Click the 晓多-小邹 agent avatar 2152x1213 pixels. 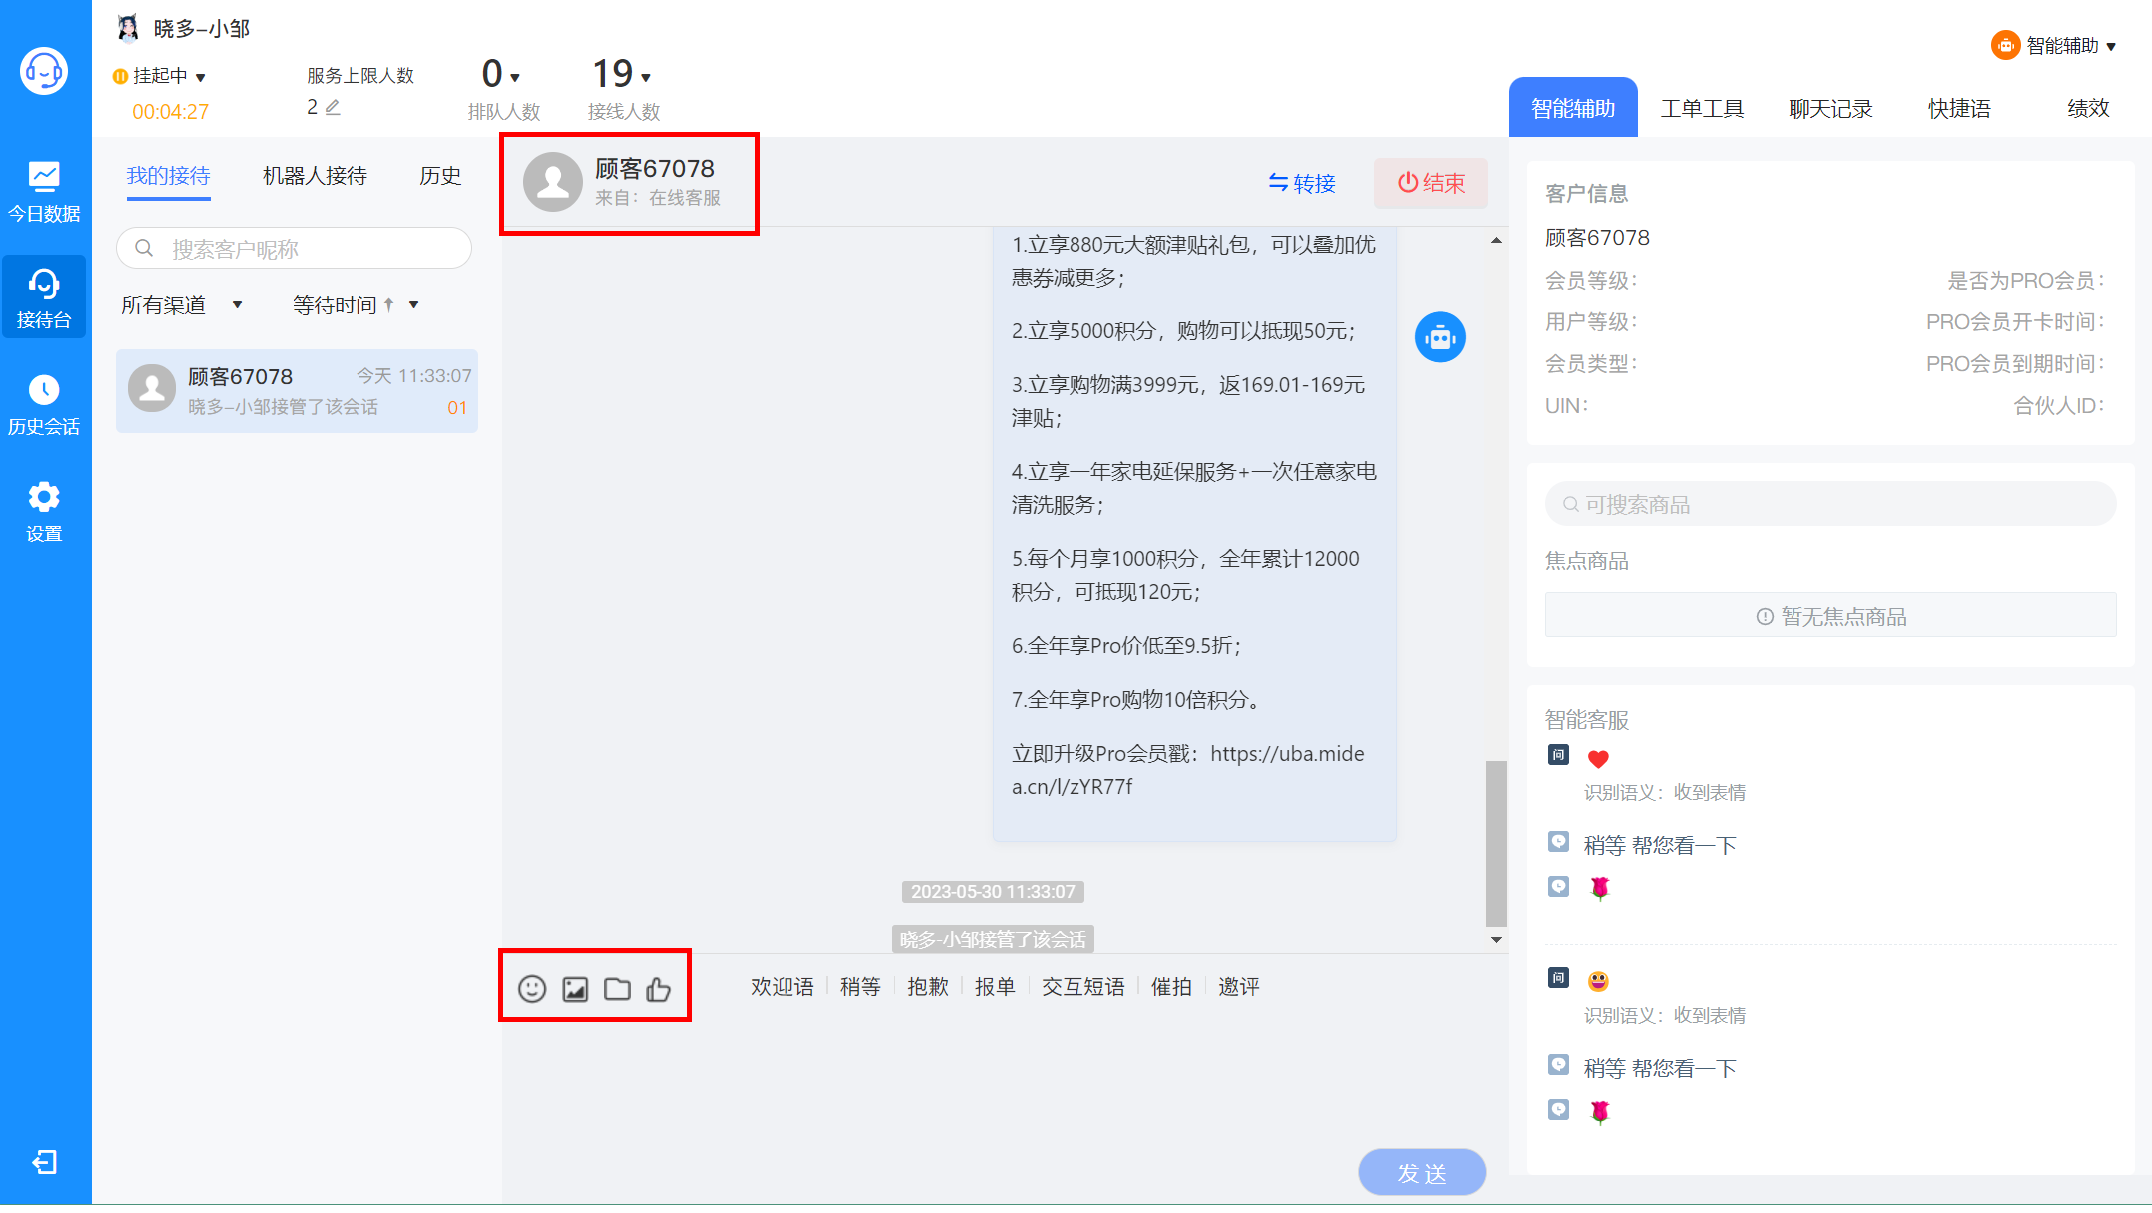tap(128, 28)
